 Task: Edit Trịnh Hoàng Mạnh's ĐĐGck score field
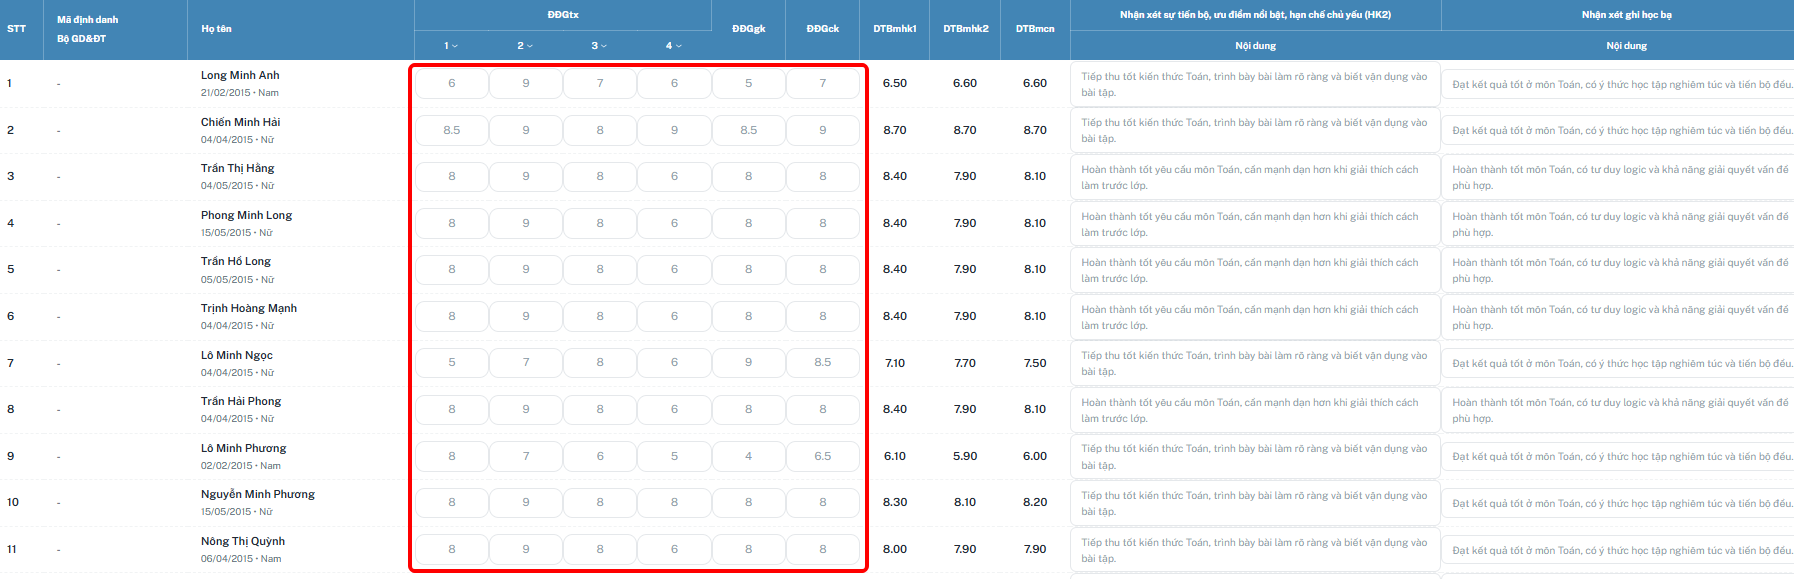pyautogui.click(x=823, y=316)
